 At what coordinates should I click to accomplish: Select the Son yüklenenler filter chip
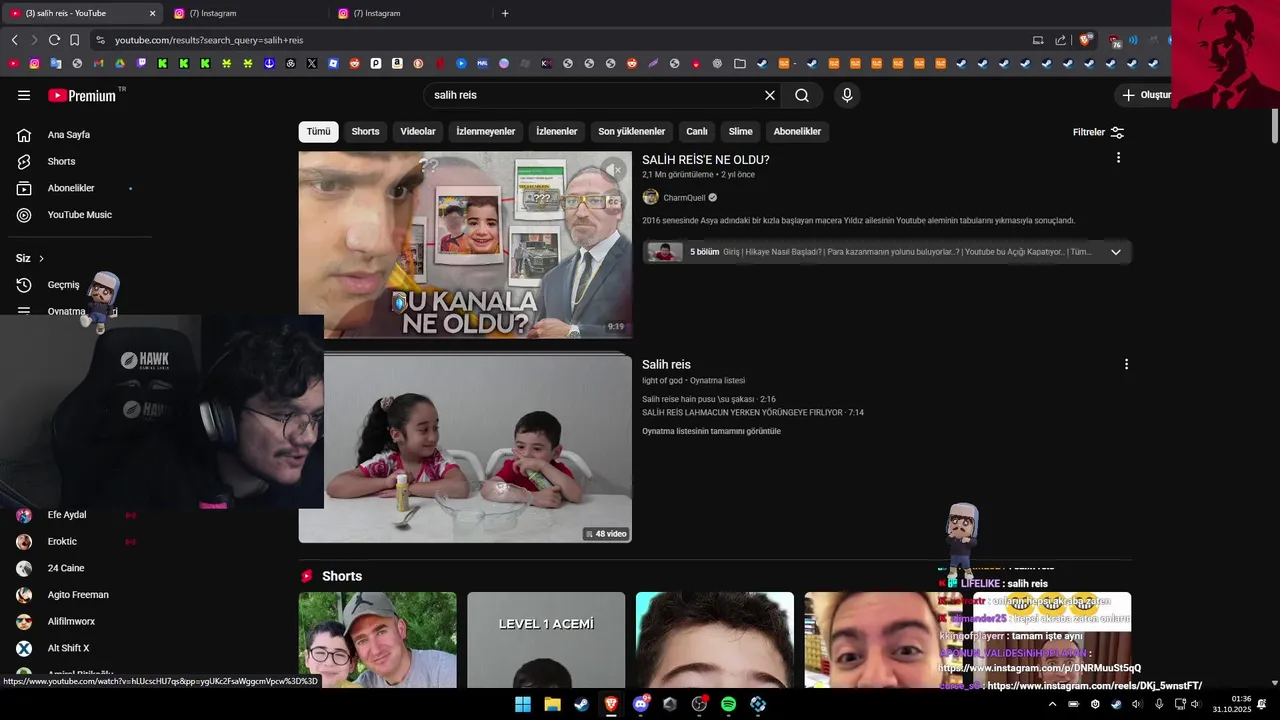[x=632, y=131]
